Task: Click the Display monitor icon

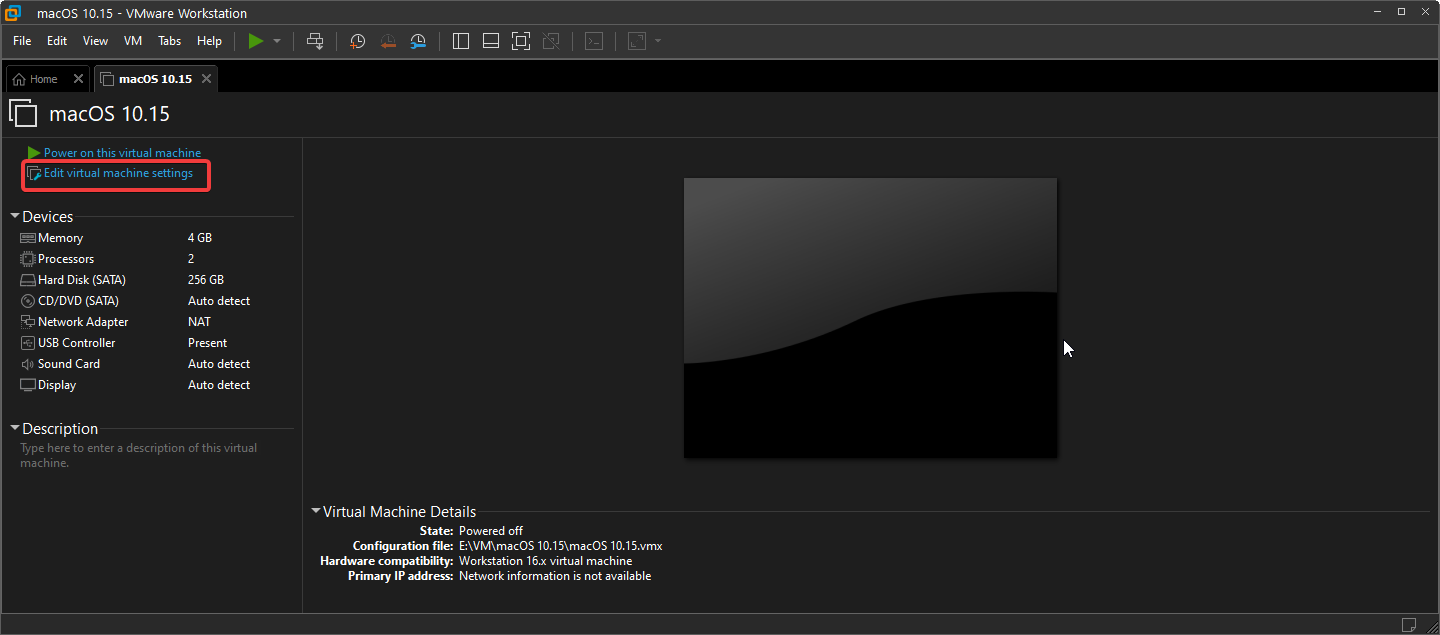Action: point(28,385)
